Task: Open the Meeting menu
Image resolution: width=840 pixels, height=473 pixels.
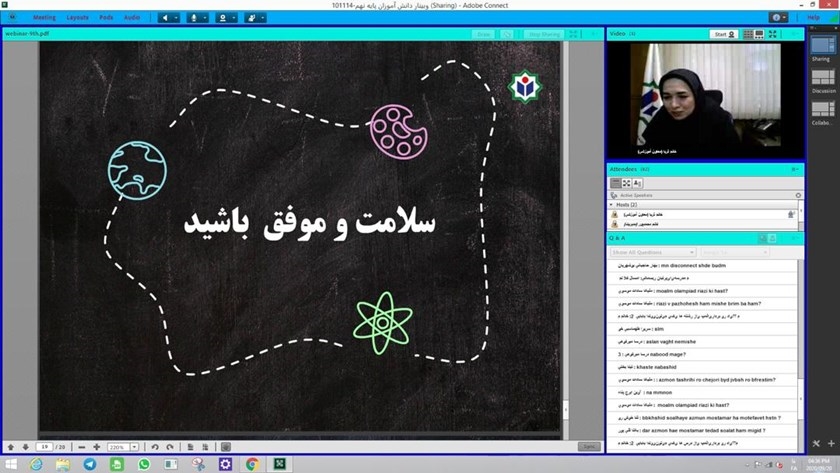Action: (44, 18)
